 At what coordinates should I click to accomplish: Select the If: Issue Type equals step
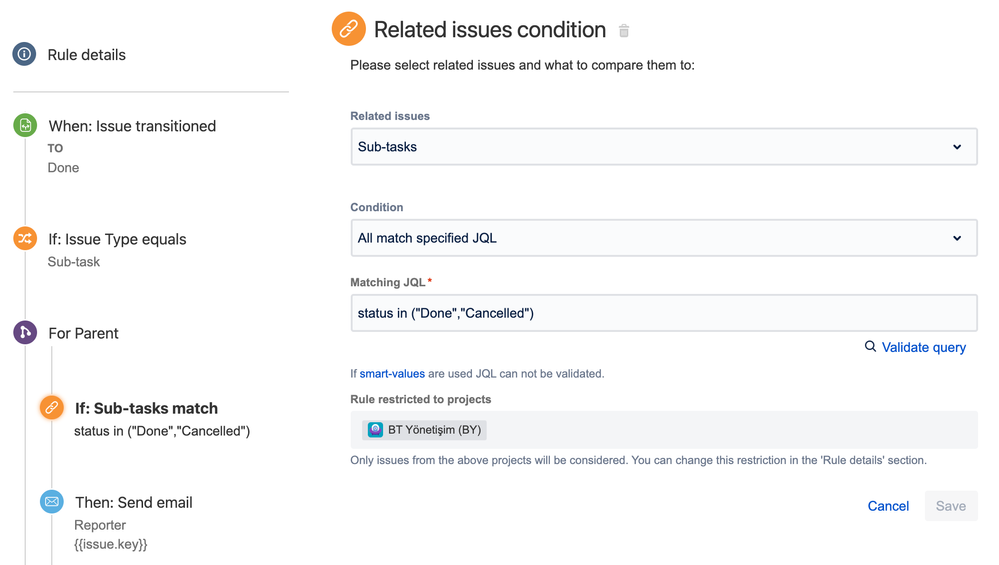[117, 239]
